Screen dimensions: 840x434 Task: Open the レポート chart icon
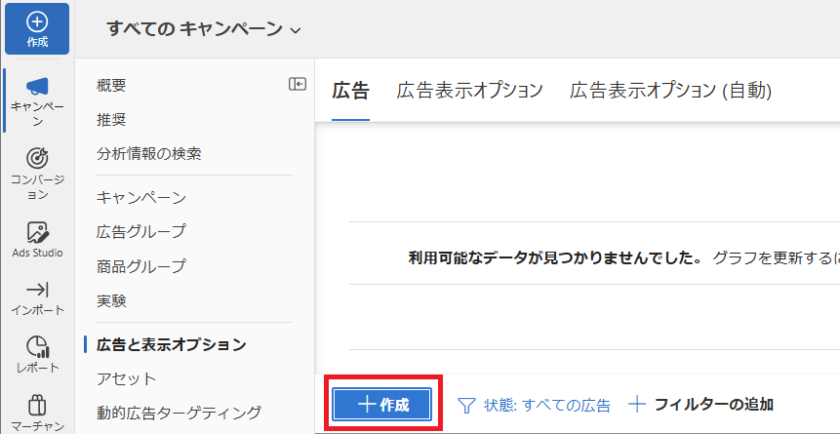[37, 347]
